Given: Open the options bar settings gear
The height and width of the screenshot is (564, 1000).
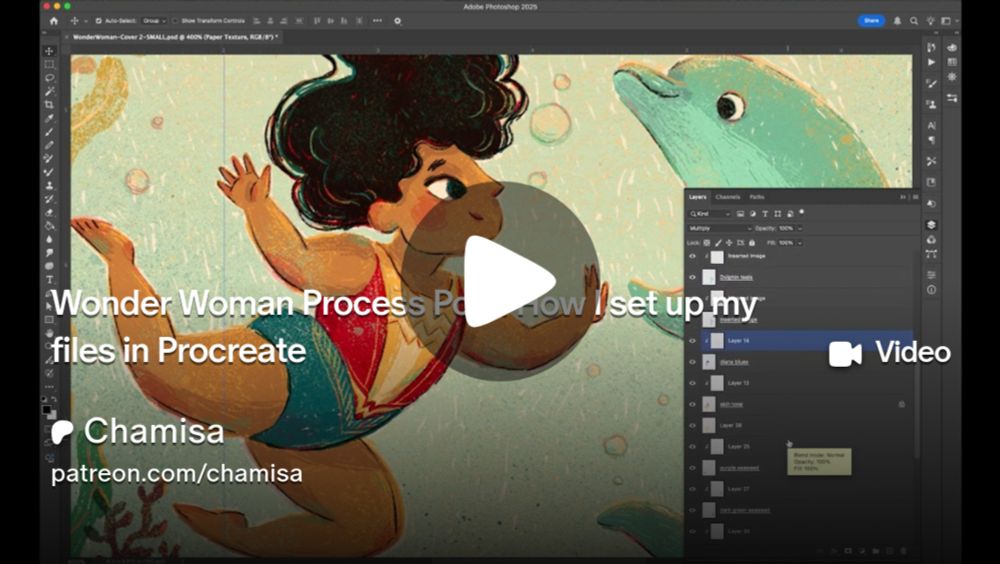Looking at the screenshot, I should coord(397,21).
